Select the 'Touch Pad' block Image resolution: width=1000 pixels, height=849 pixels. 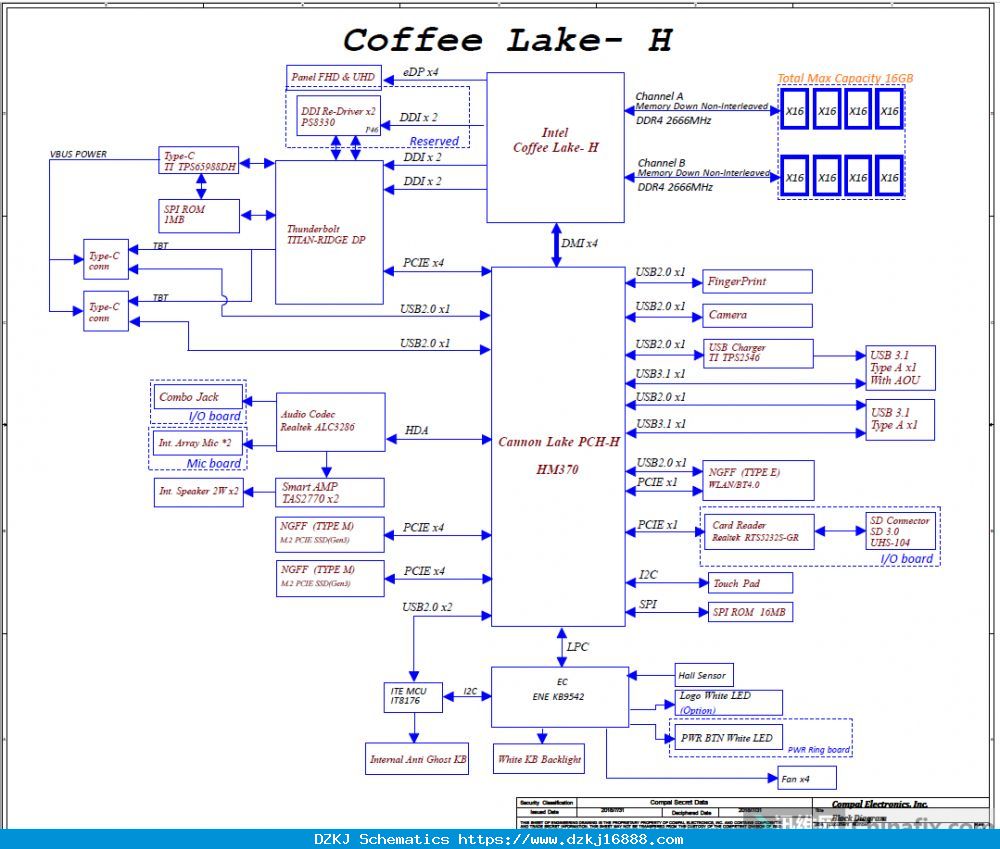click(750, 583)
